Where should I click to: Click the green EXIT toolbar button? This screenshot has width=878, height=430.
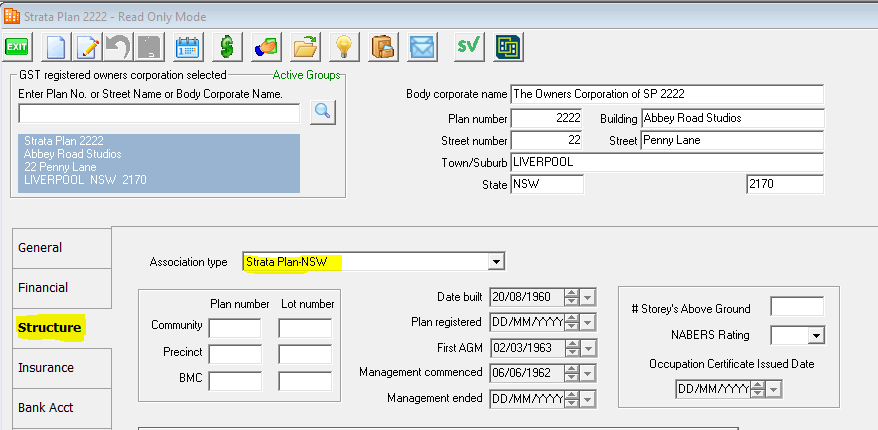click(x=17, y=48)
